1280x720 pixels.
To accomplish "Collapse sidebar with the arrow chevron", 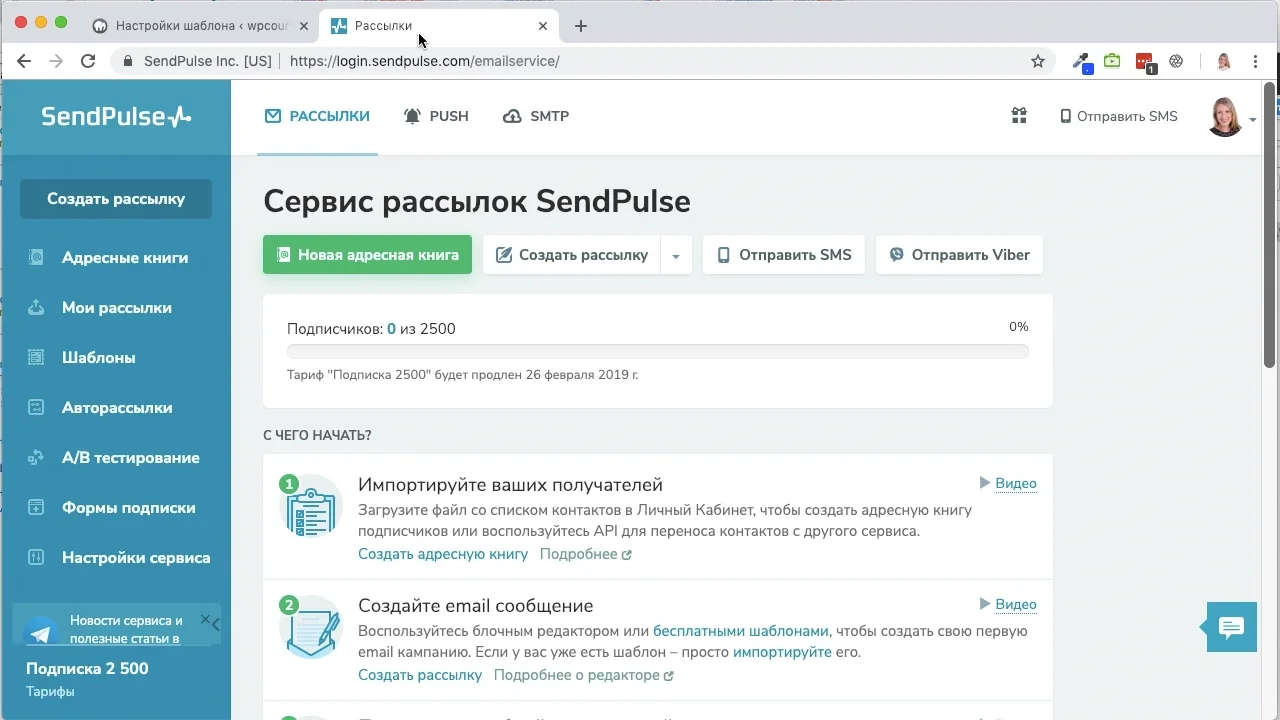I will pyautogui.click(x=216, y=625).
